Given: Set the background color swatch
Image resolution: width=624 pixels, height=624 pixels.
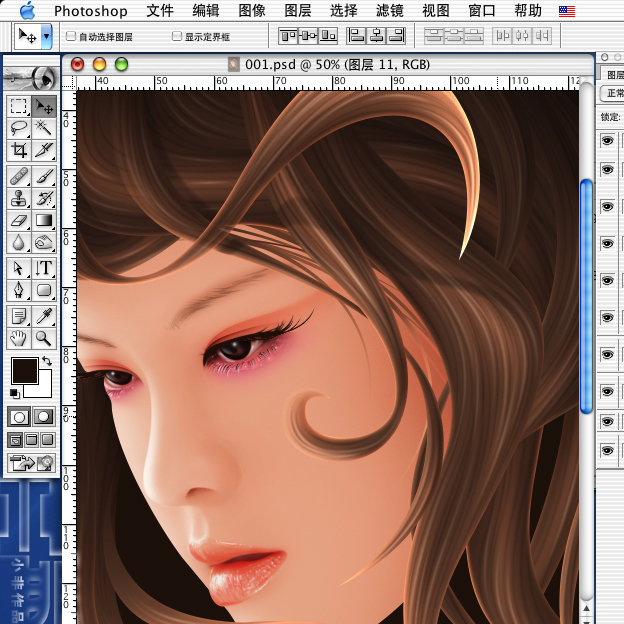Looking at the screenshot, I should 44,390.
